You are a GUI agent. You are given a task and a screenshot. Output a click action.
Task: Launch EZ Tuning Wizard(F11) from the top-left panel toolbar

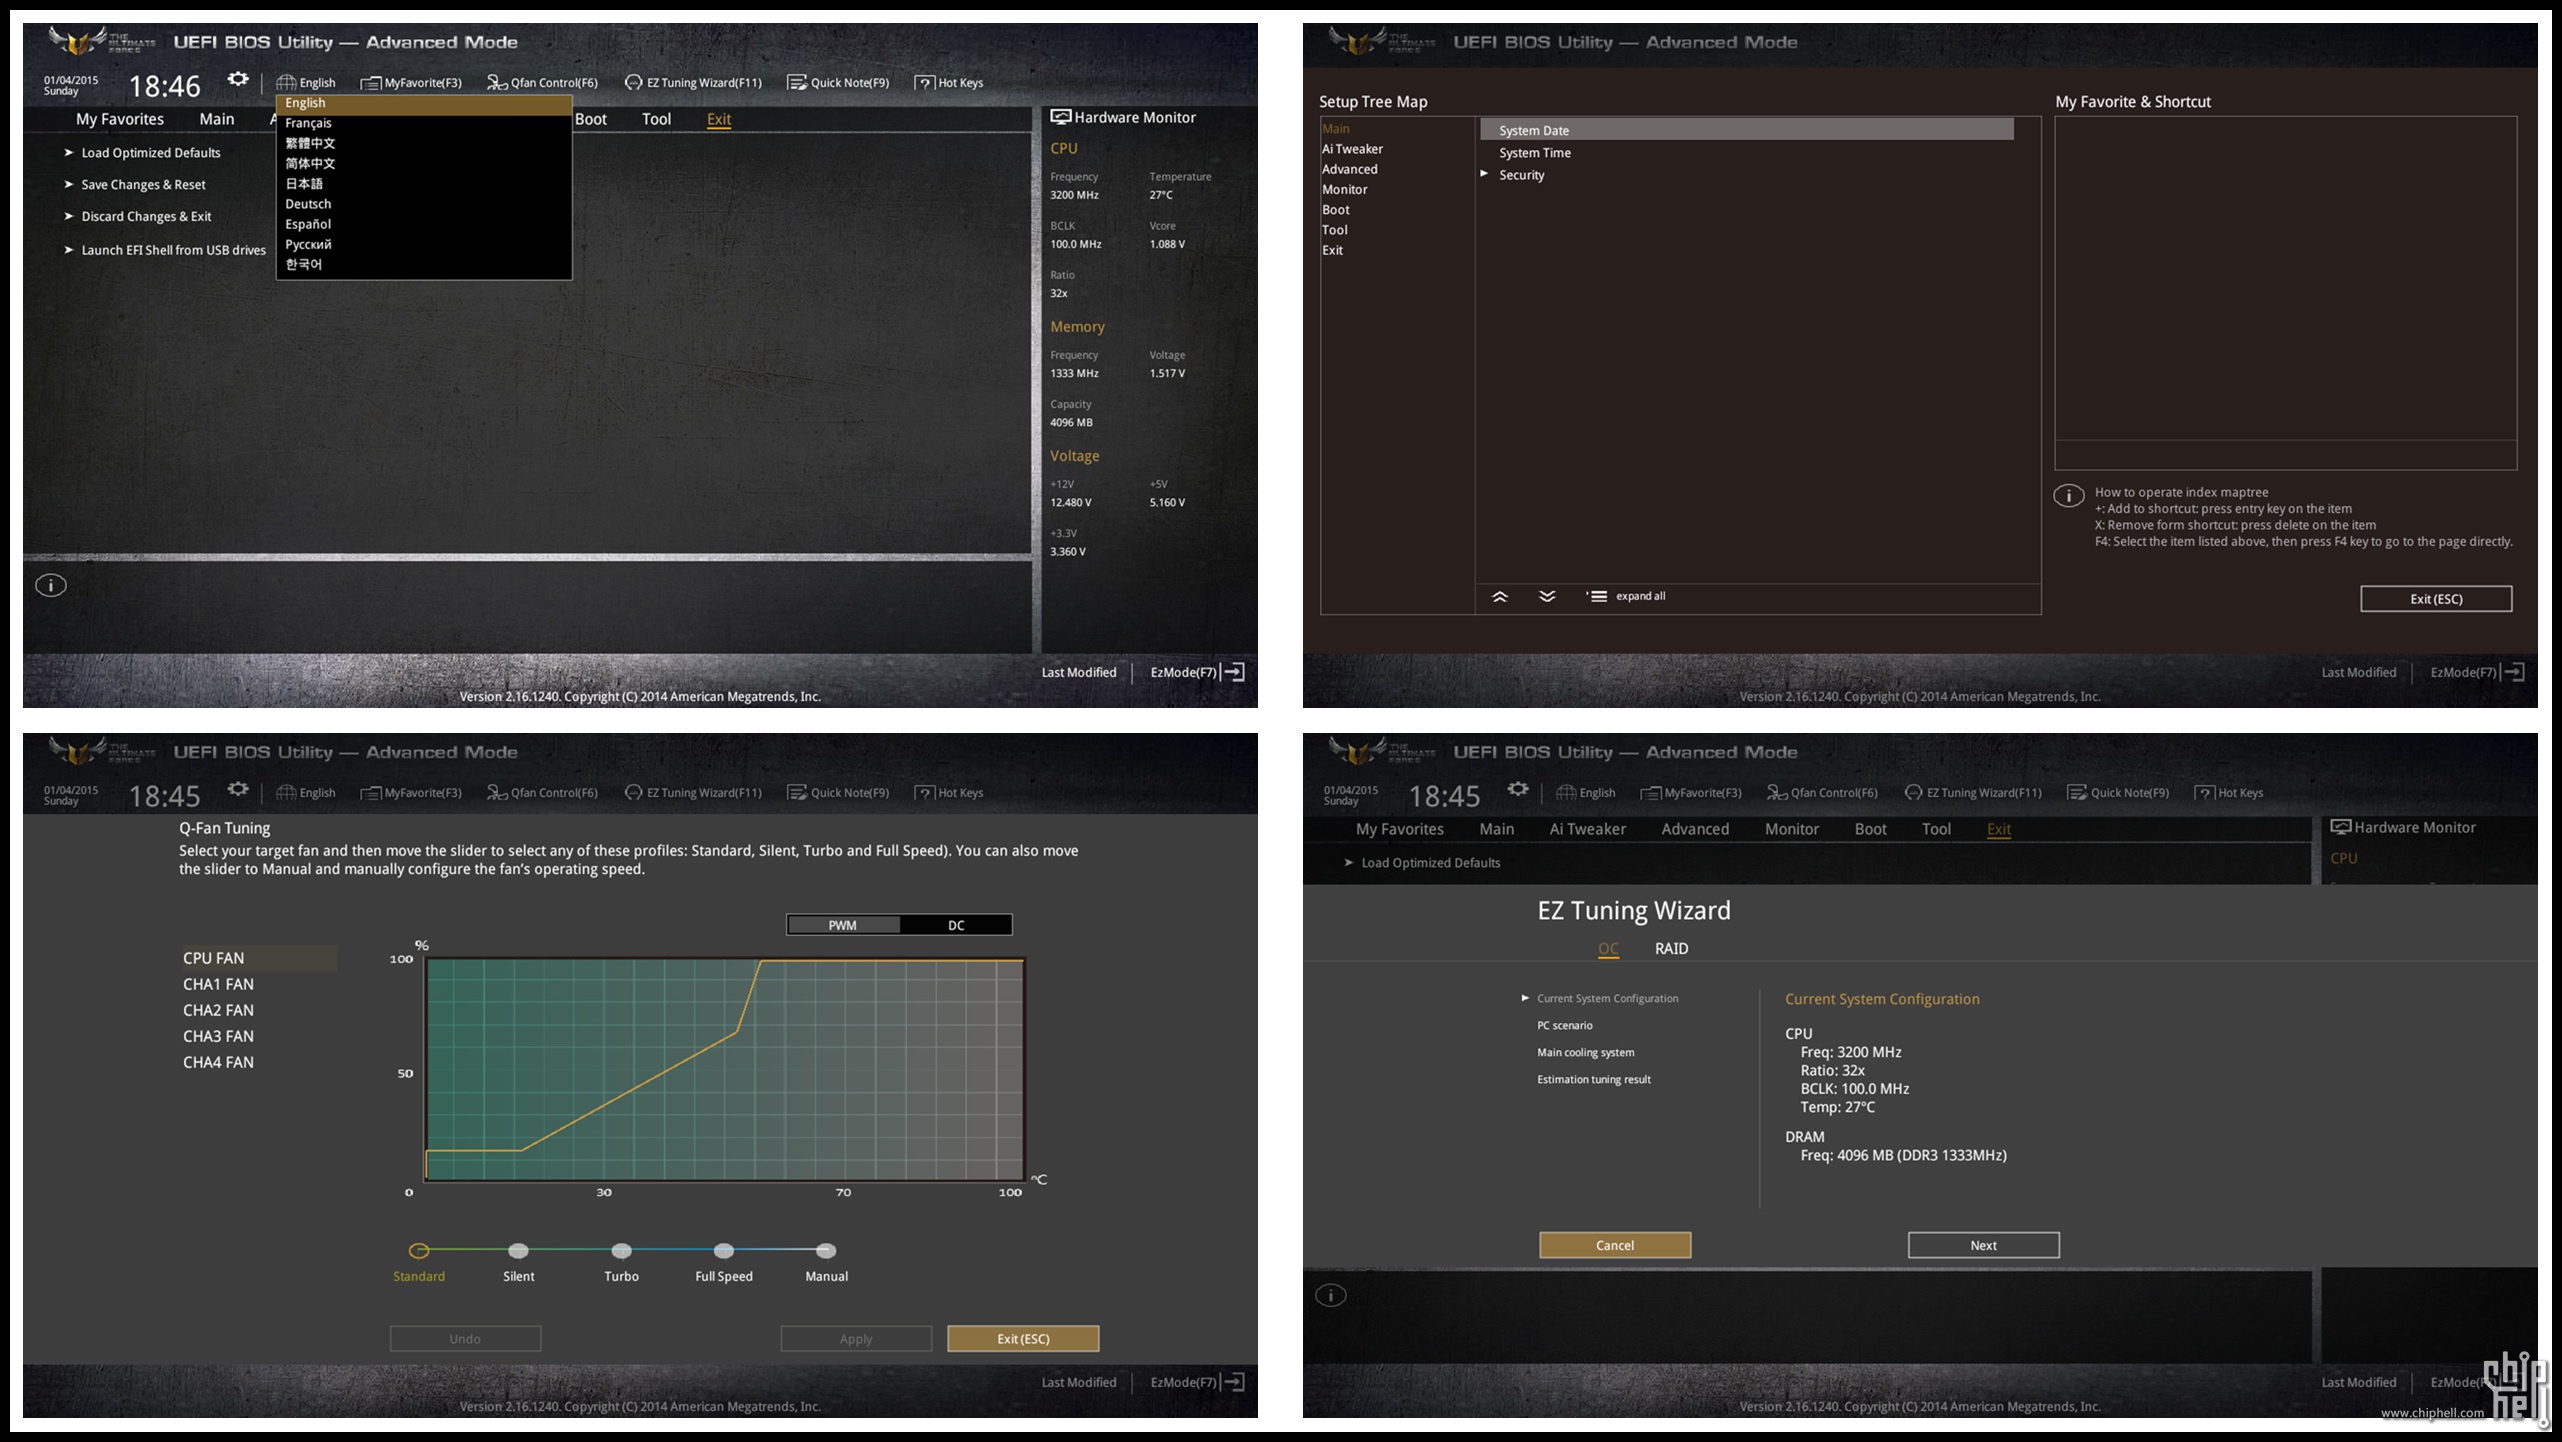point(693,83)
